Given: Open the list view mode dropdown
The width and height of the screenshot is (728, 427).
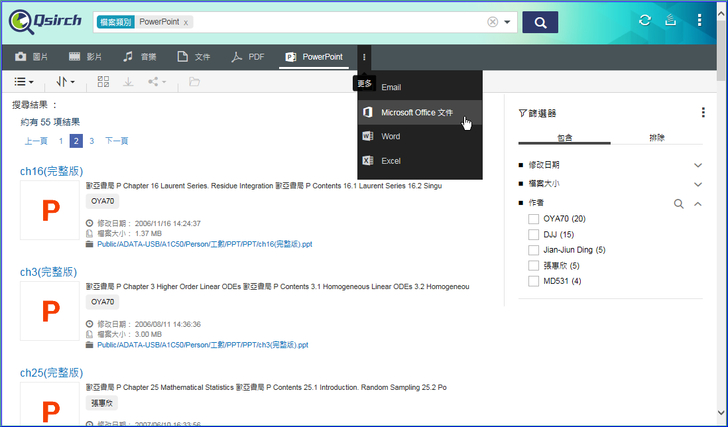Looking at the screenshot, I should [x=25, y=81].
